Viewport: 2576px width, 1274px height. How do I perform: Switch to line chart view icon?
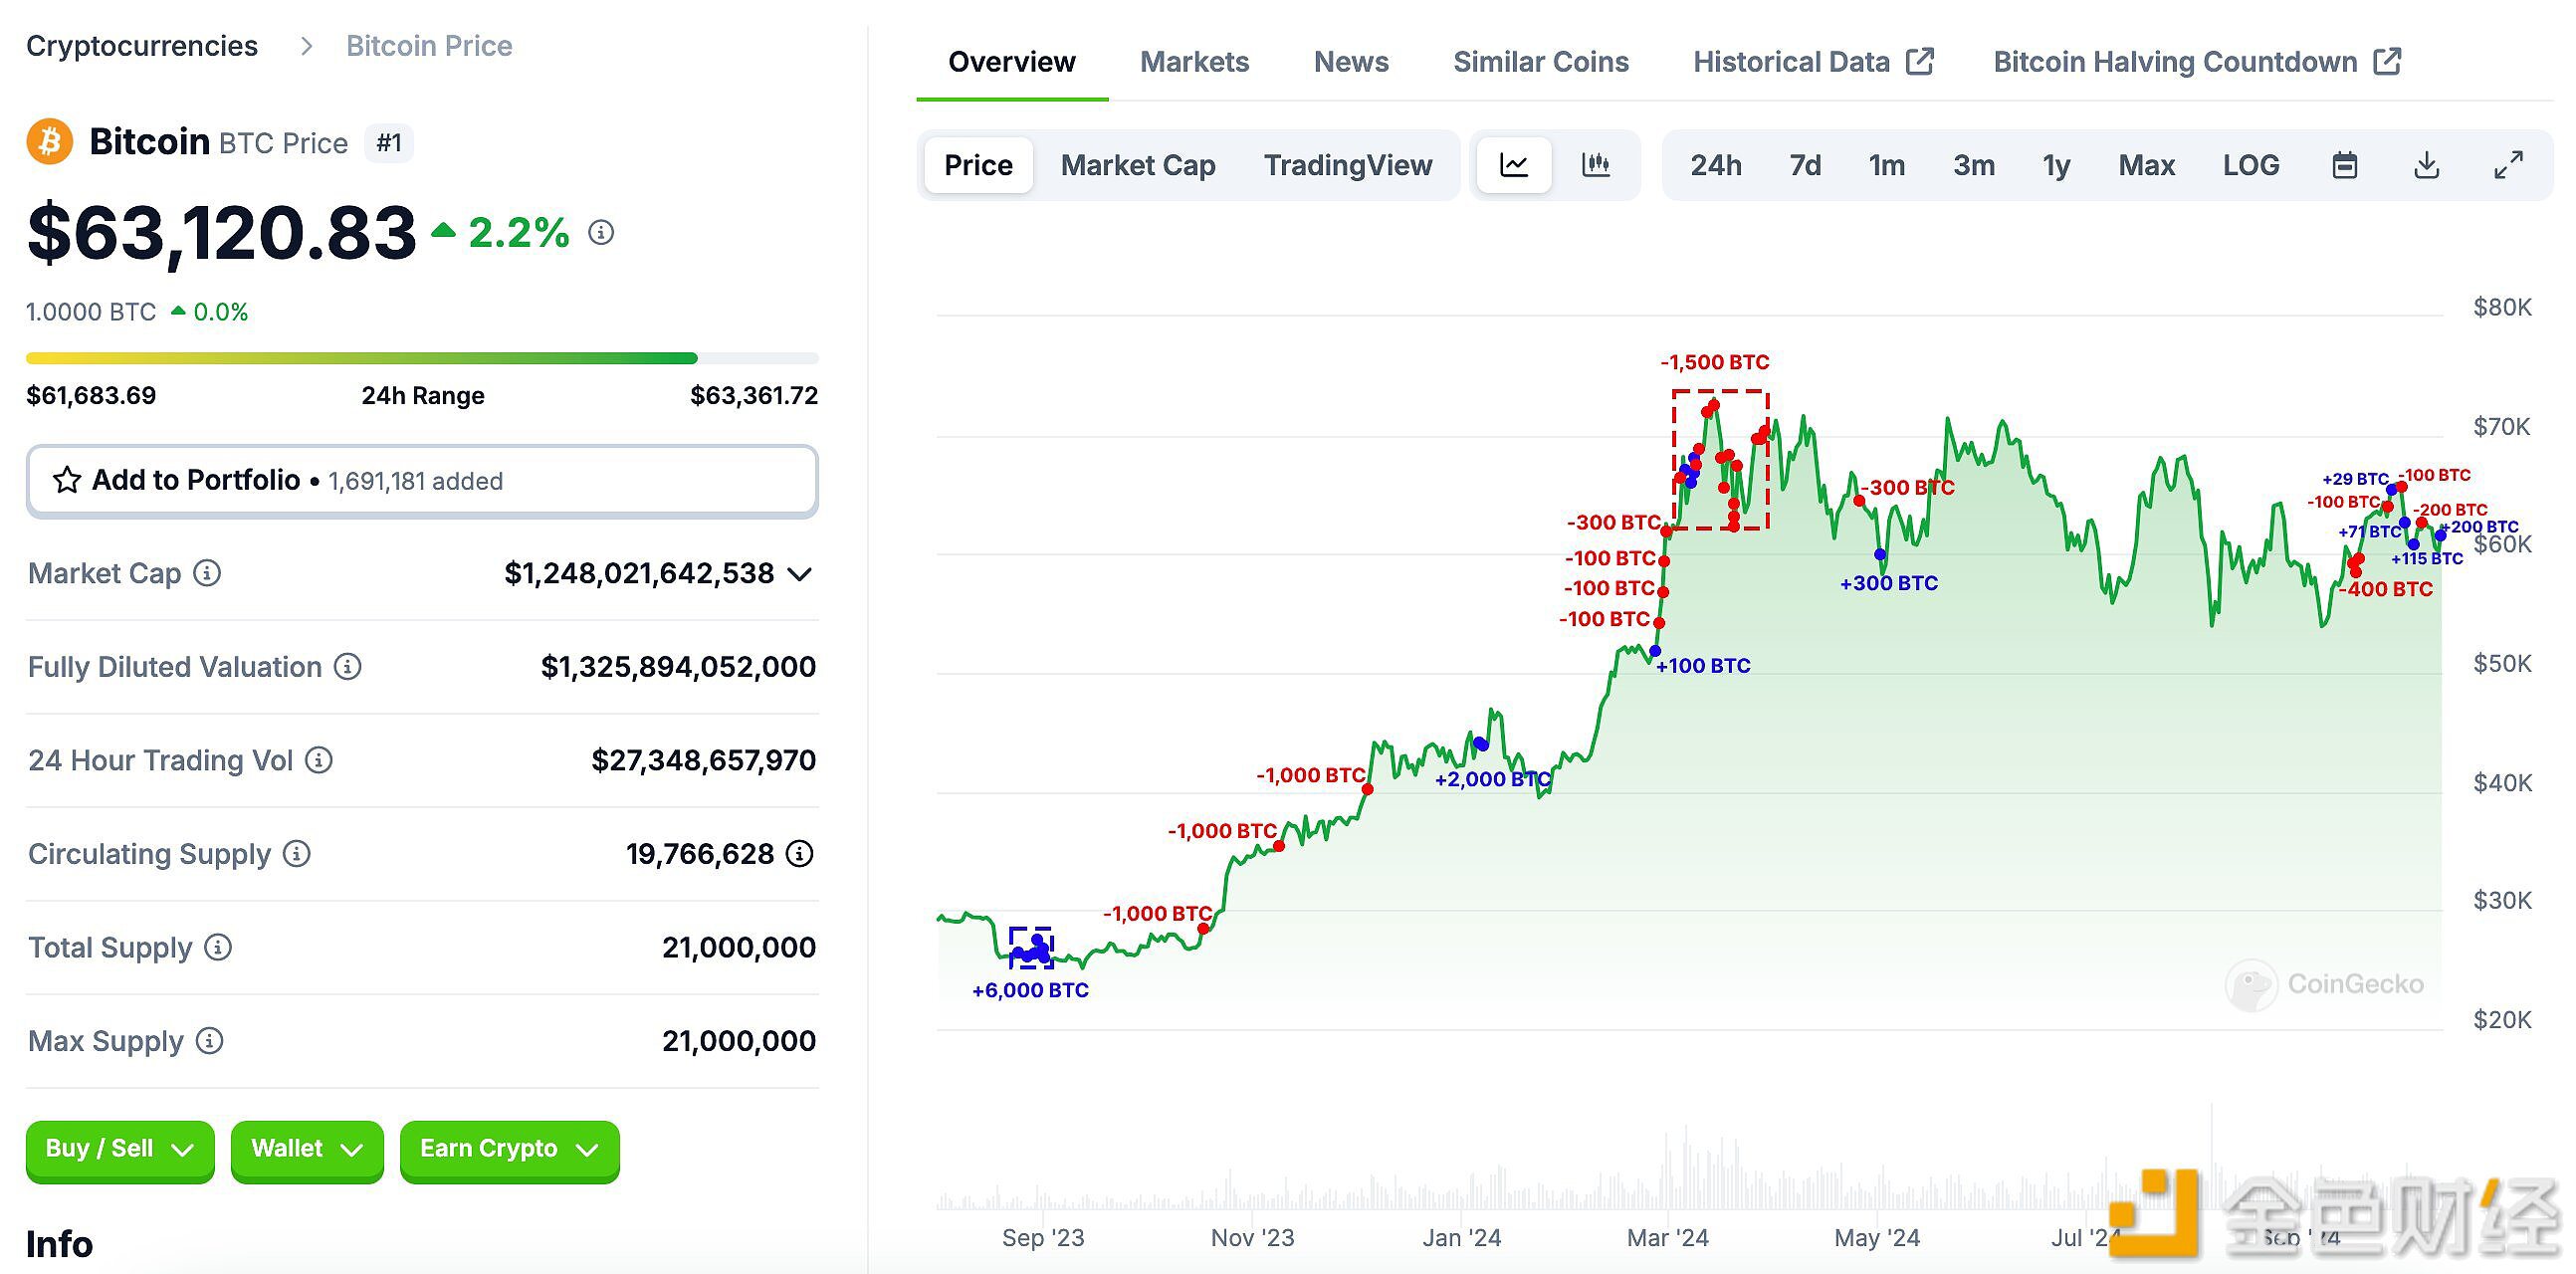[x=1514, y=165]
